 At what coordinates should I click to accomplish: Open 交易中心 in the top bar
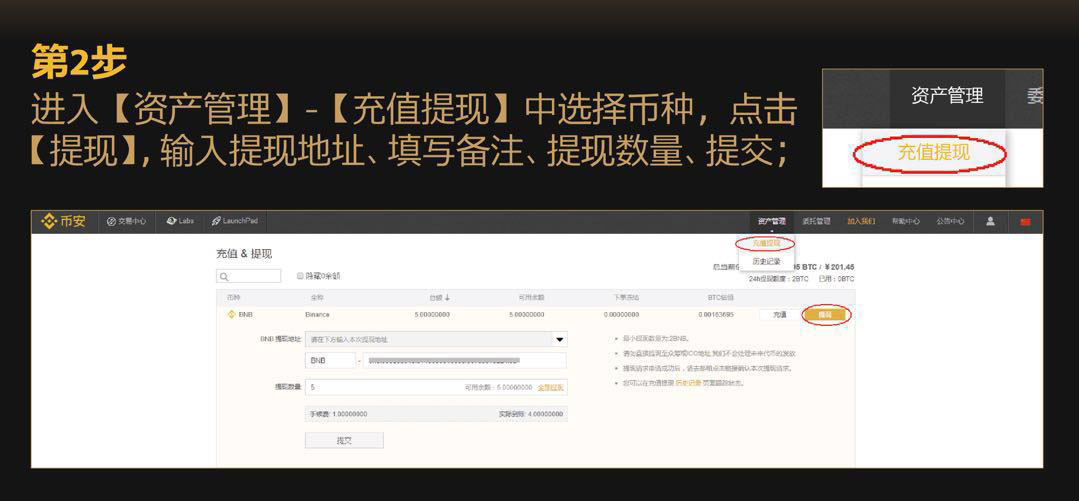[127, 222]
